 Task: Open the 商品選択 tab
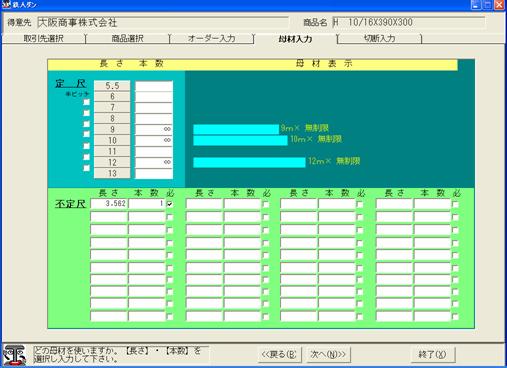click(127, 38)
